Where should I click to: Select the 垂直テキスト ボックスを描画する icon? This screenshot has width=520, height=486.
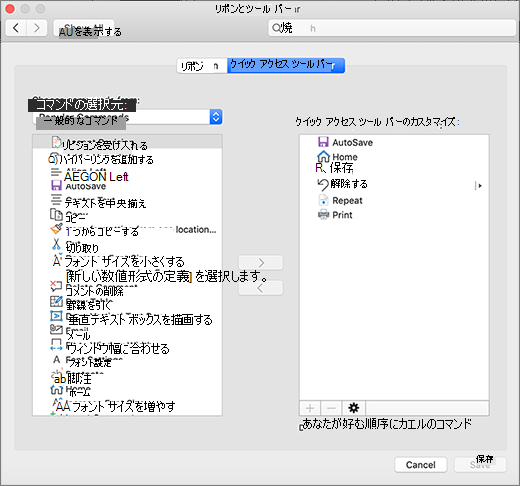pos(56,316)
